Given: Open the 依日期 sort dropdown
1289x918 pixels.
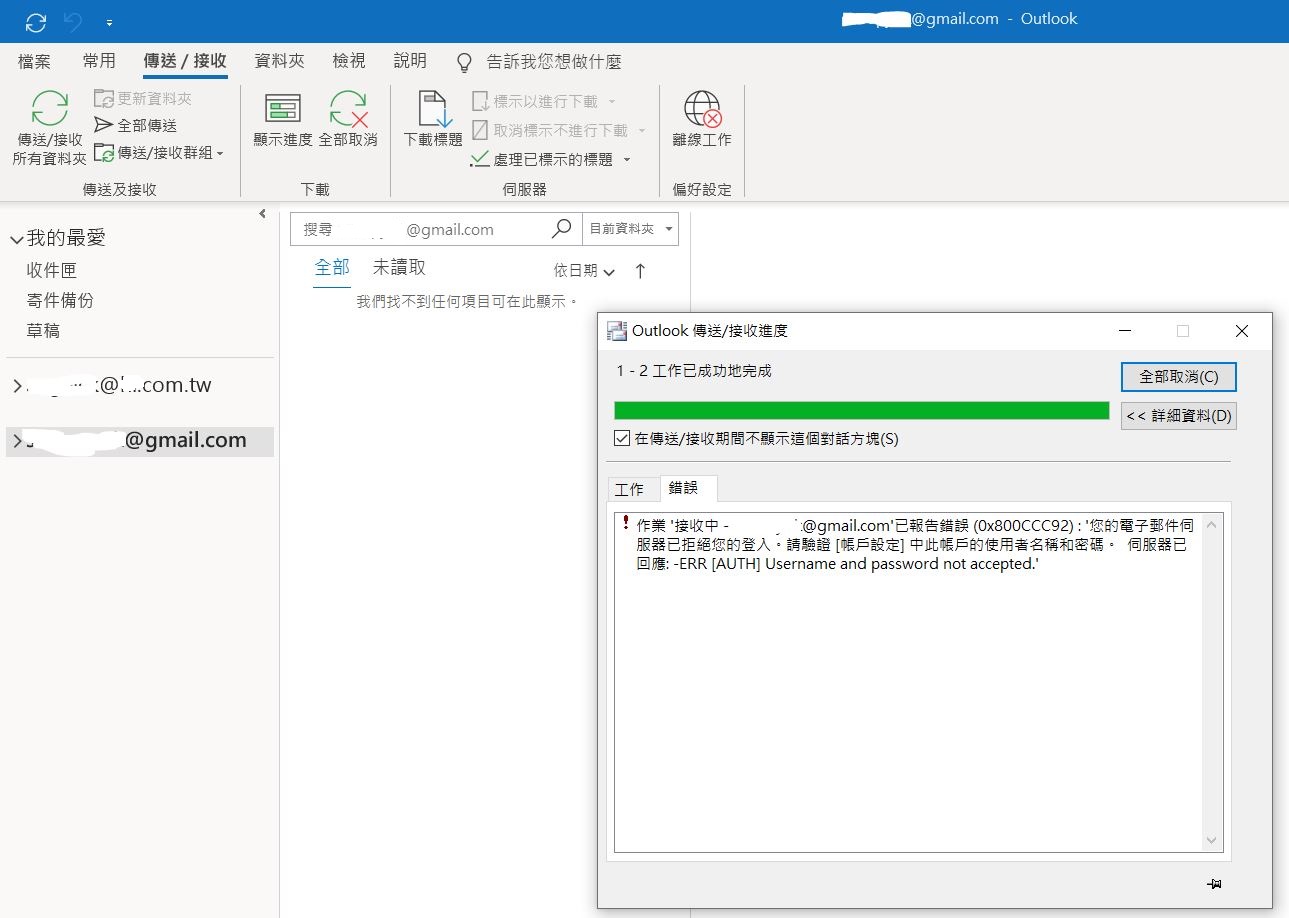Looking at the screenshot, I should point(584,271).
